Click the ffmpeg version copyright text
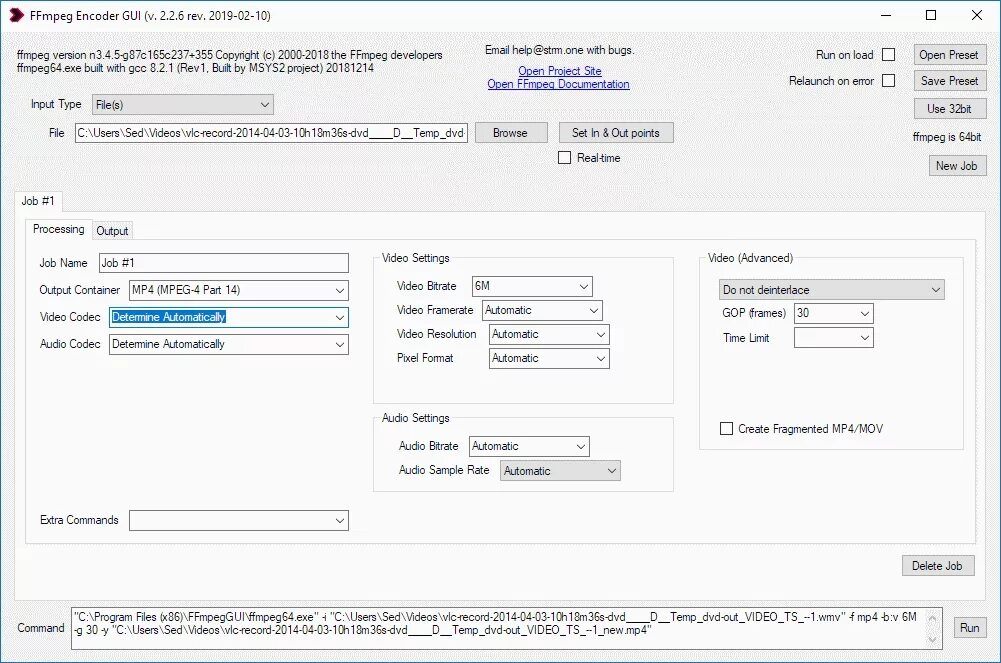1001x663 pixels. coord(230,55)
